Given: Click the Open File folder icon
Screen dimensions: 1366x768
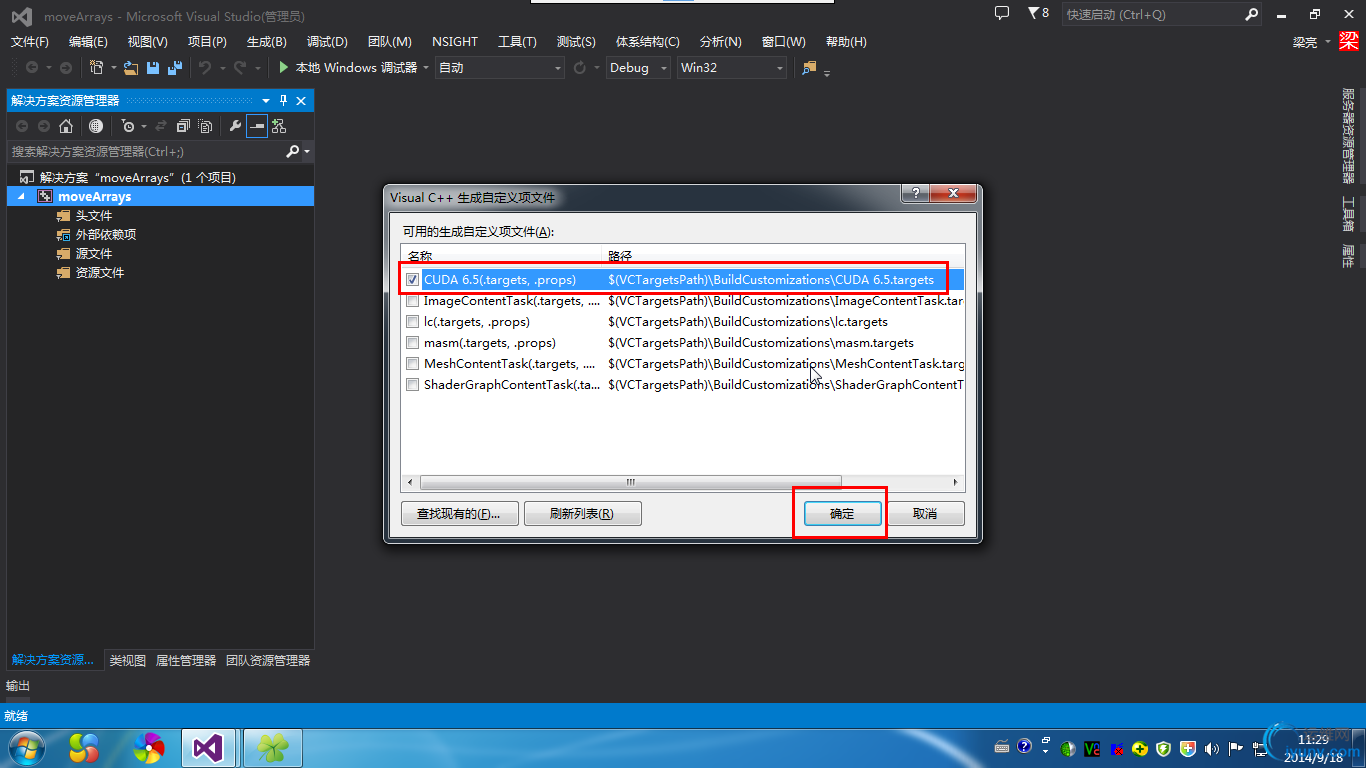Looking at the screenshot, I should 131,67.
